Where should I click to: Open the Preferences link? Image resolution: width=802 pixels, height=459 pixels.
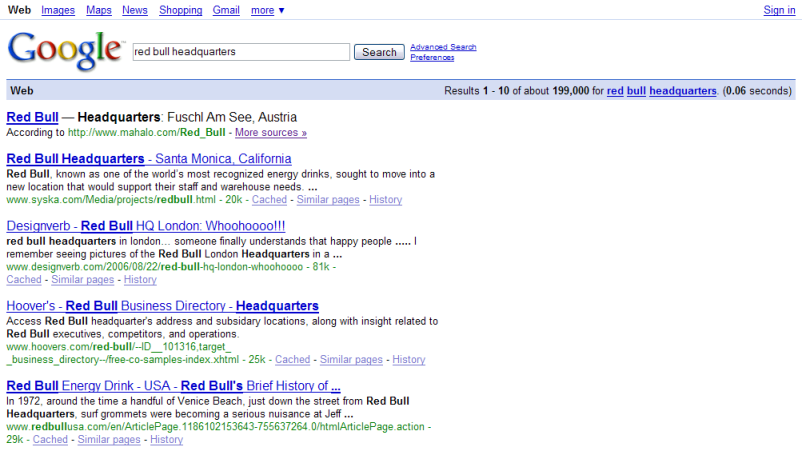(x=432, y=58)
